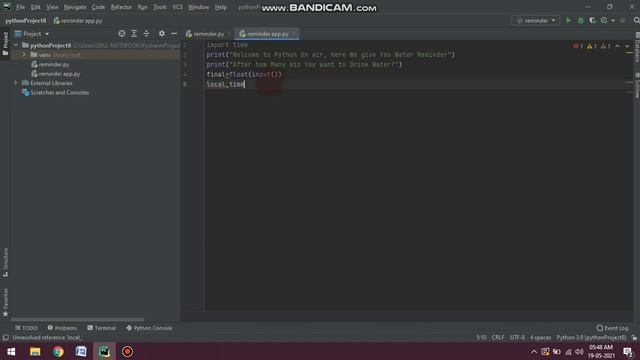Open Search Everywhere magnifier icon

coord(636,20)
